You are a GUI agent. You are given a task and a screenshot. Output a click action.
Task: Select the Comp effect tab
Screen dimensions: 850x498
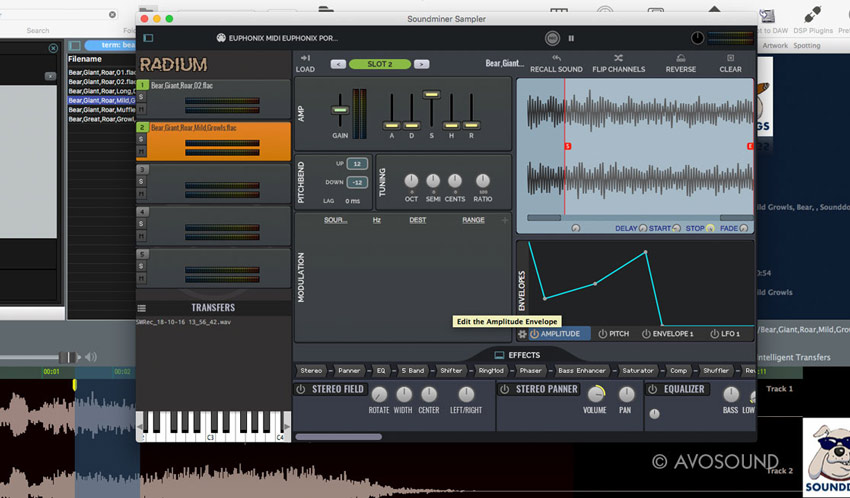[678, 371]
